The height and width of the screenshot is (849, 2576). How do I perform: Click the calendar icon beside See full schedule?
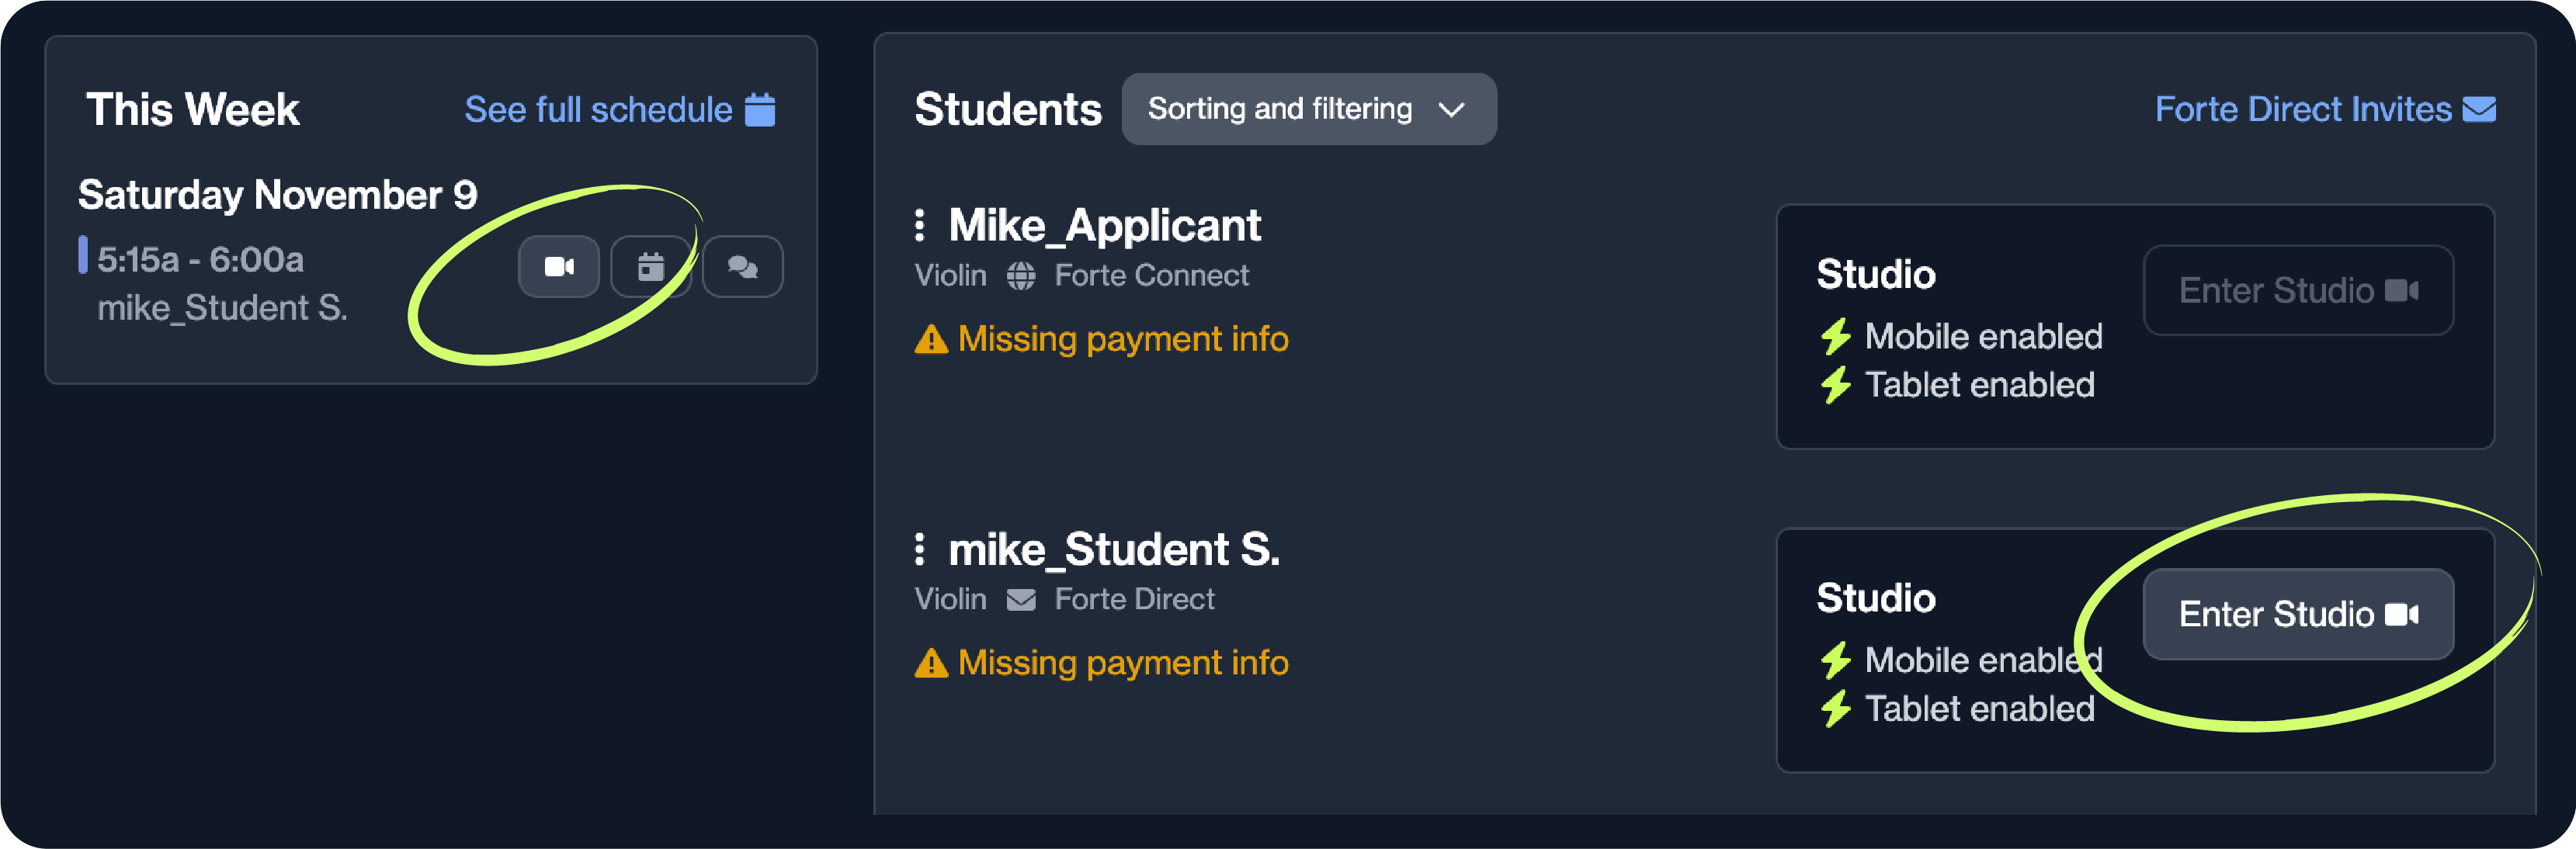tap(760, 109)
